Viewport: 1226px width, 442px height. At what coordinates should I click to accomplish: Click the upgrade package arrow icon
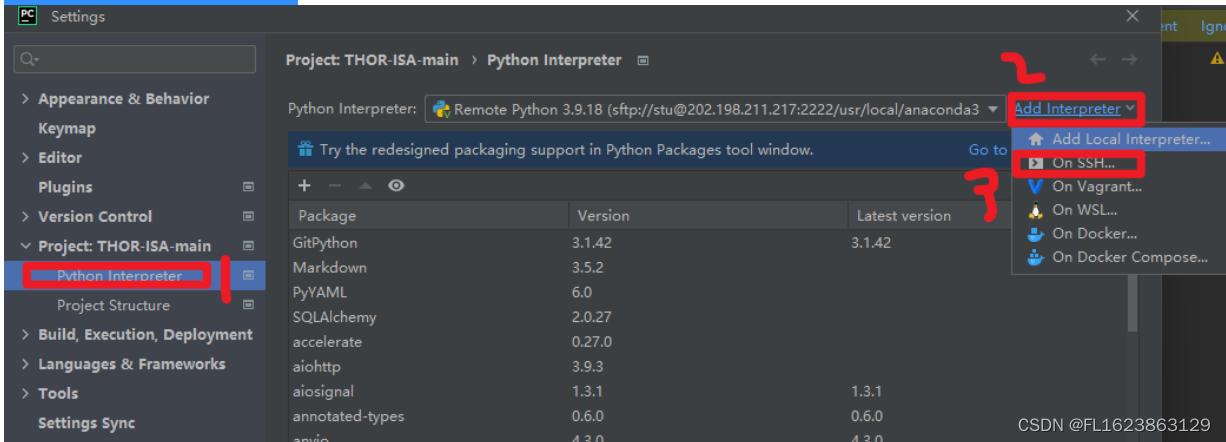pyautogui.click(x=366, y=185)
